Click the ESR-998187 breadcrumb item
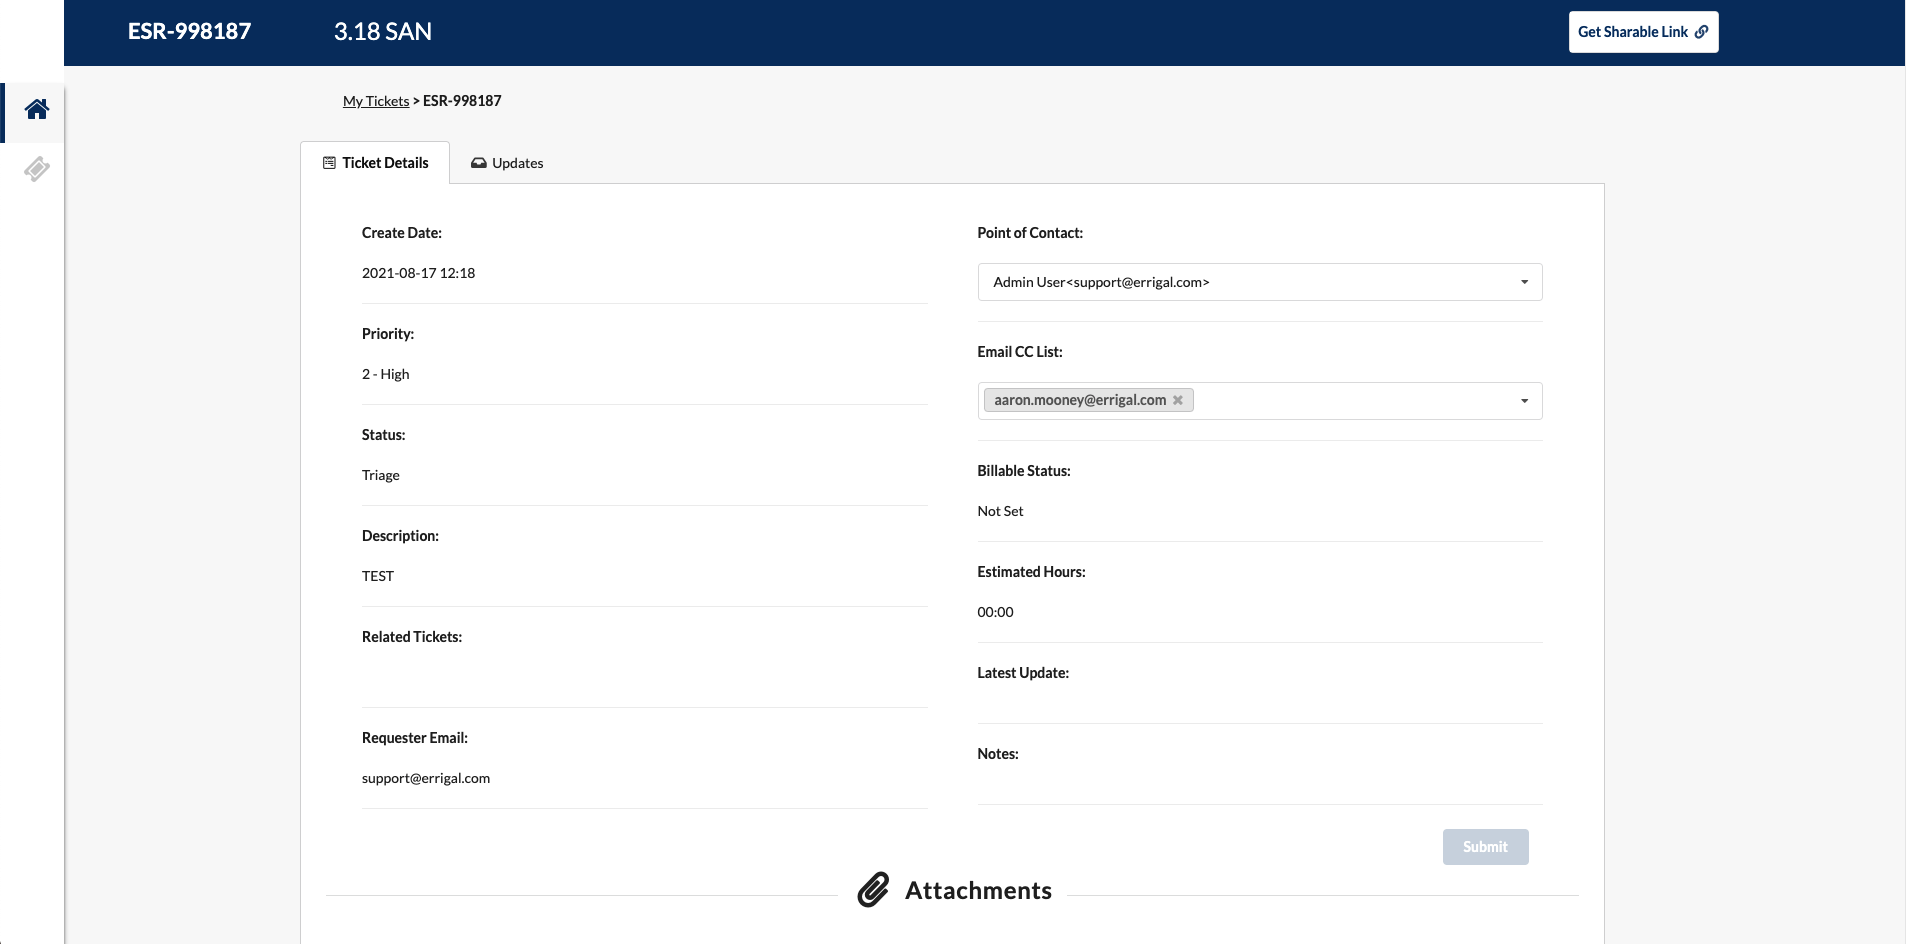Viewport: 1906px width, 944px height. [x=462, y=101]
